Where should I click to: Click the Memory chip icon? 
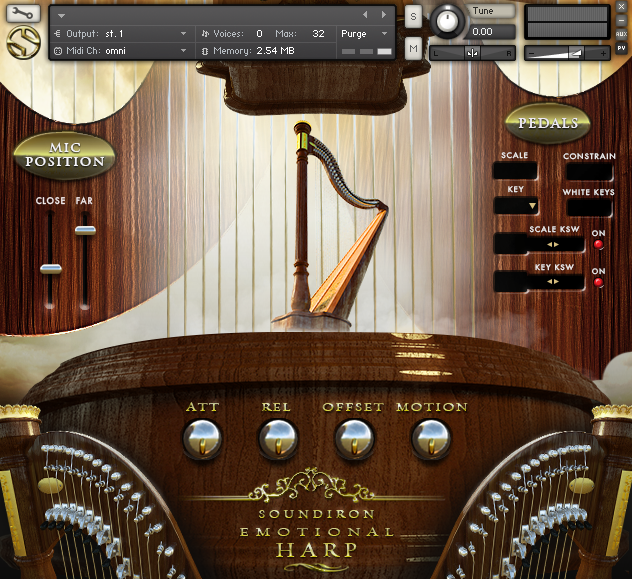[x=205, y=51]
